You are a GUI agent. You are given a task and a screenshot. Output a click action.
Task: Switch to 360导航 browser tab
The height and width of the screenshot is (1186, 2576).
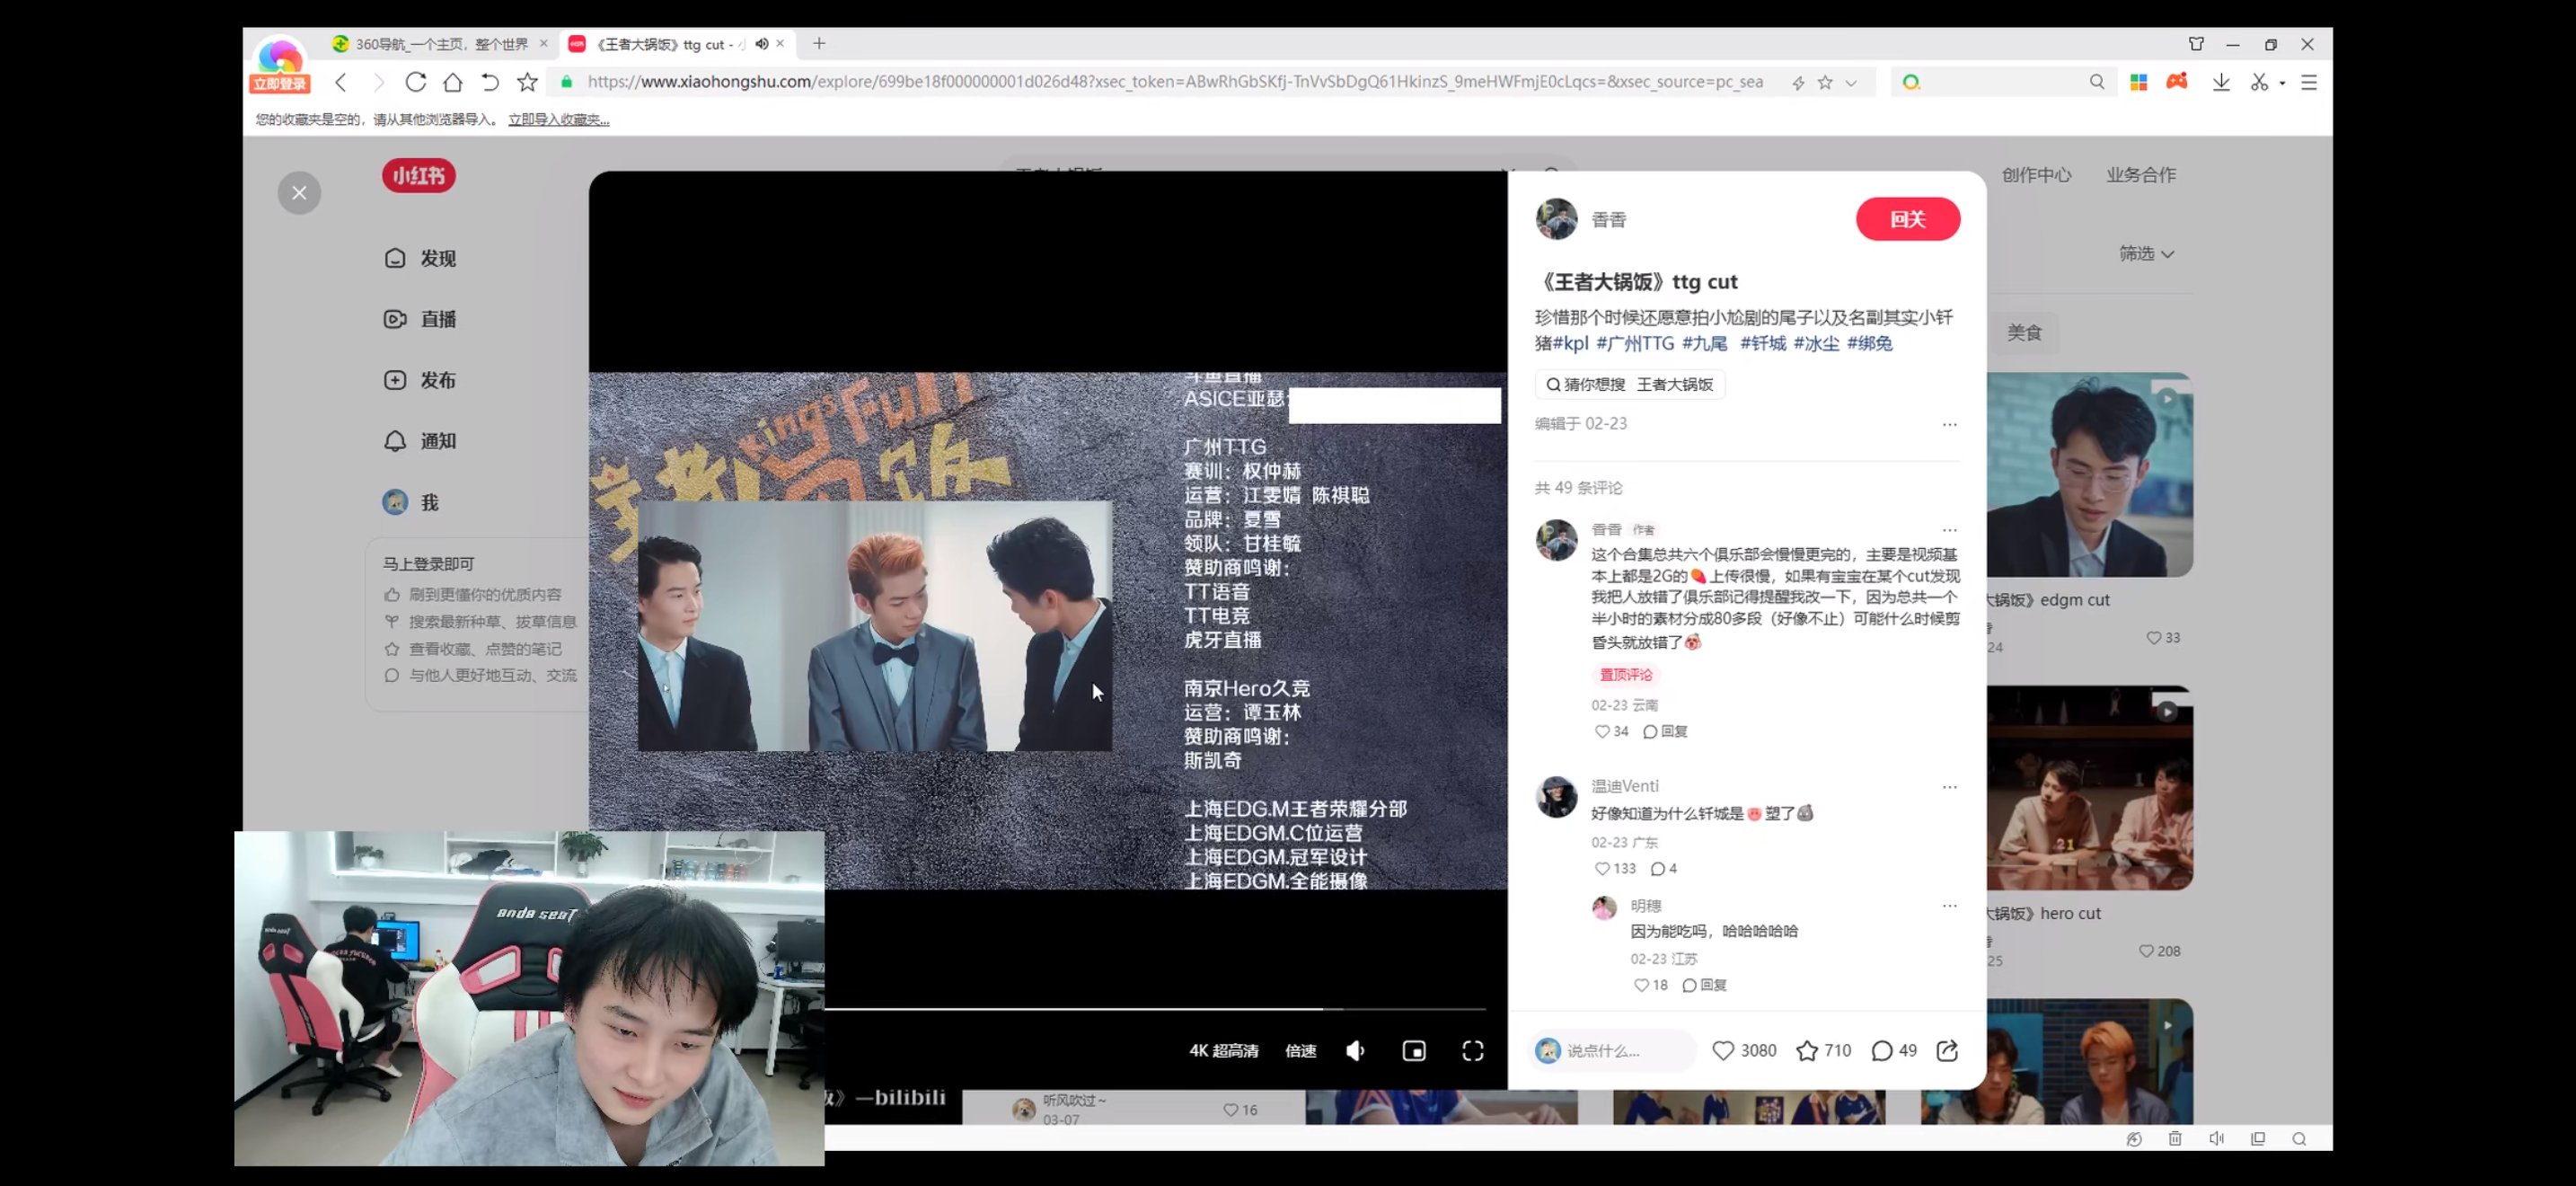[440, 44]
